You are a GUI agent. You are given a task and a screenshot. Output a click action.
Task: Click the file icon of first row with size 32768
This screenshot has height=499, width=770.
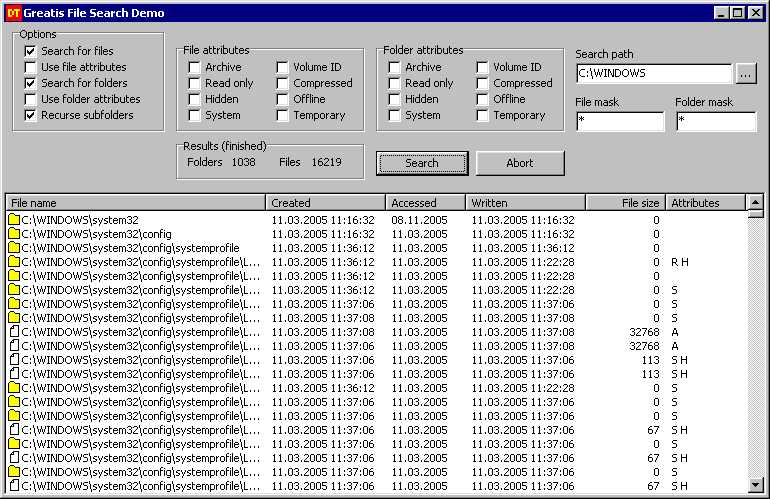pos(14,332)
